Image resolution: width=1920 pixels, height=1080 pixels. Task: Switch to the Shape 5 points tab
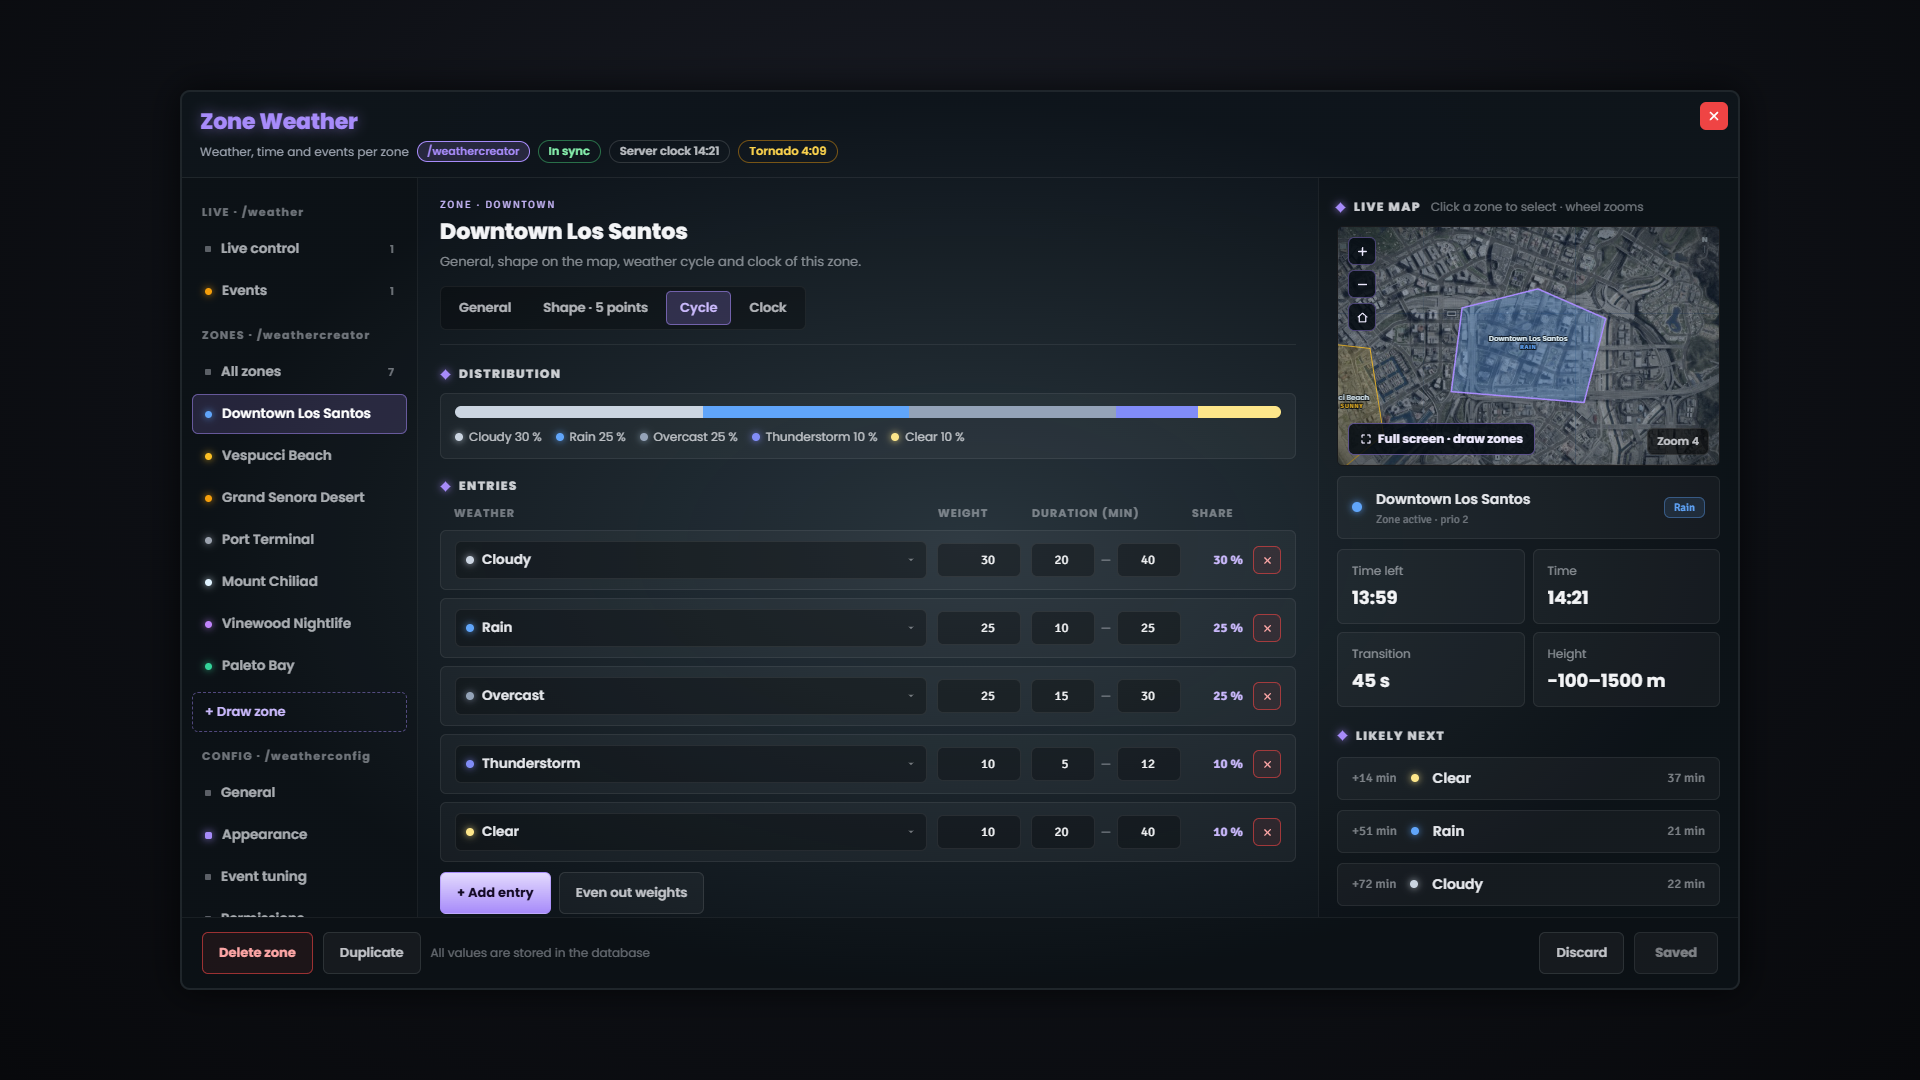coord(595,308)
